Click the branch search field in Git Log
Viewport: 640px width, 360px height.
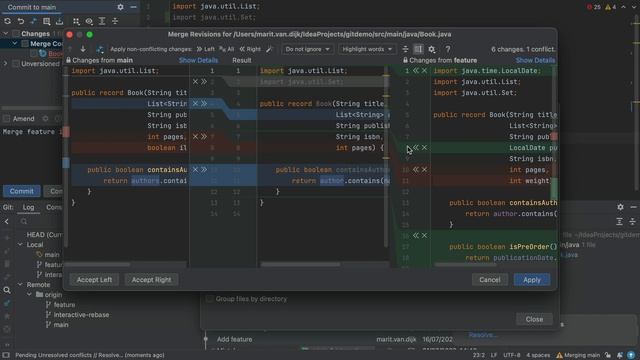pyautogui.click(x=41, y=221)
